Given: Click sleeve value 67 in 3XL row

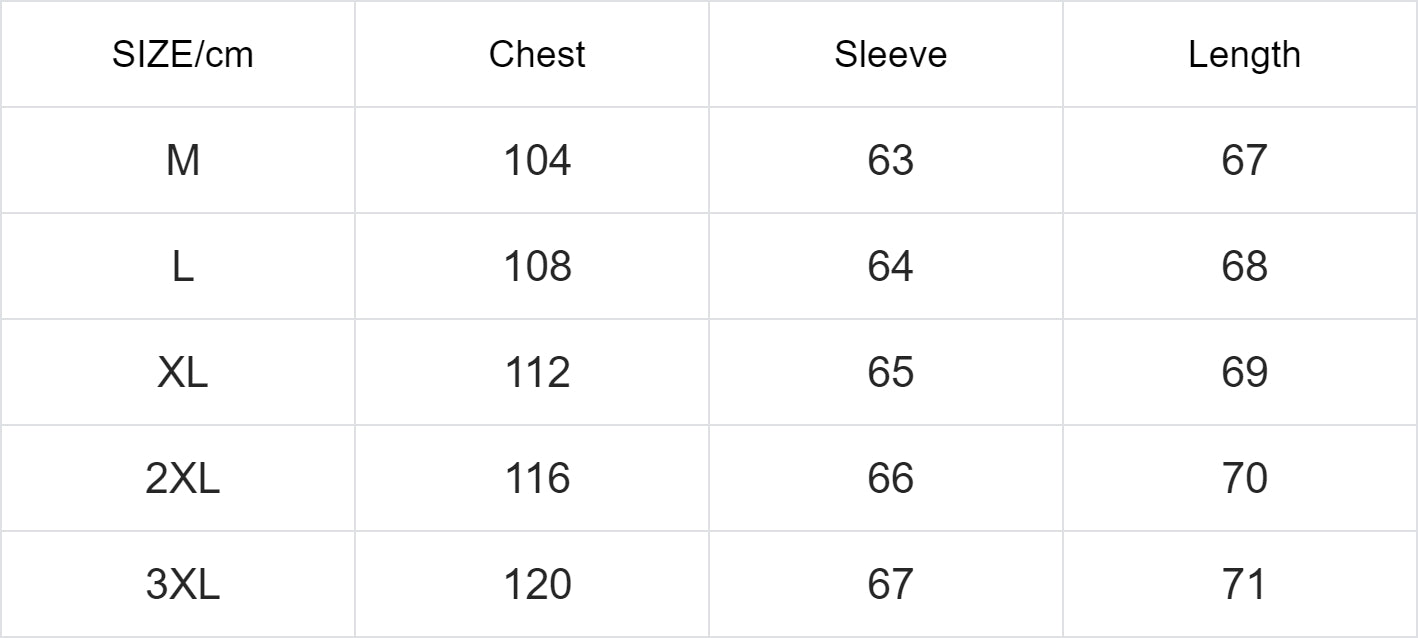Looking at the screenshot, I should (890, 584).
